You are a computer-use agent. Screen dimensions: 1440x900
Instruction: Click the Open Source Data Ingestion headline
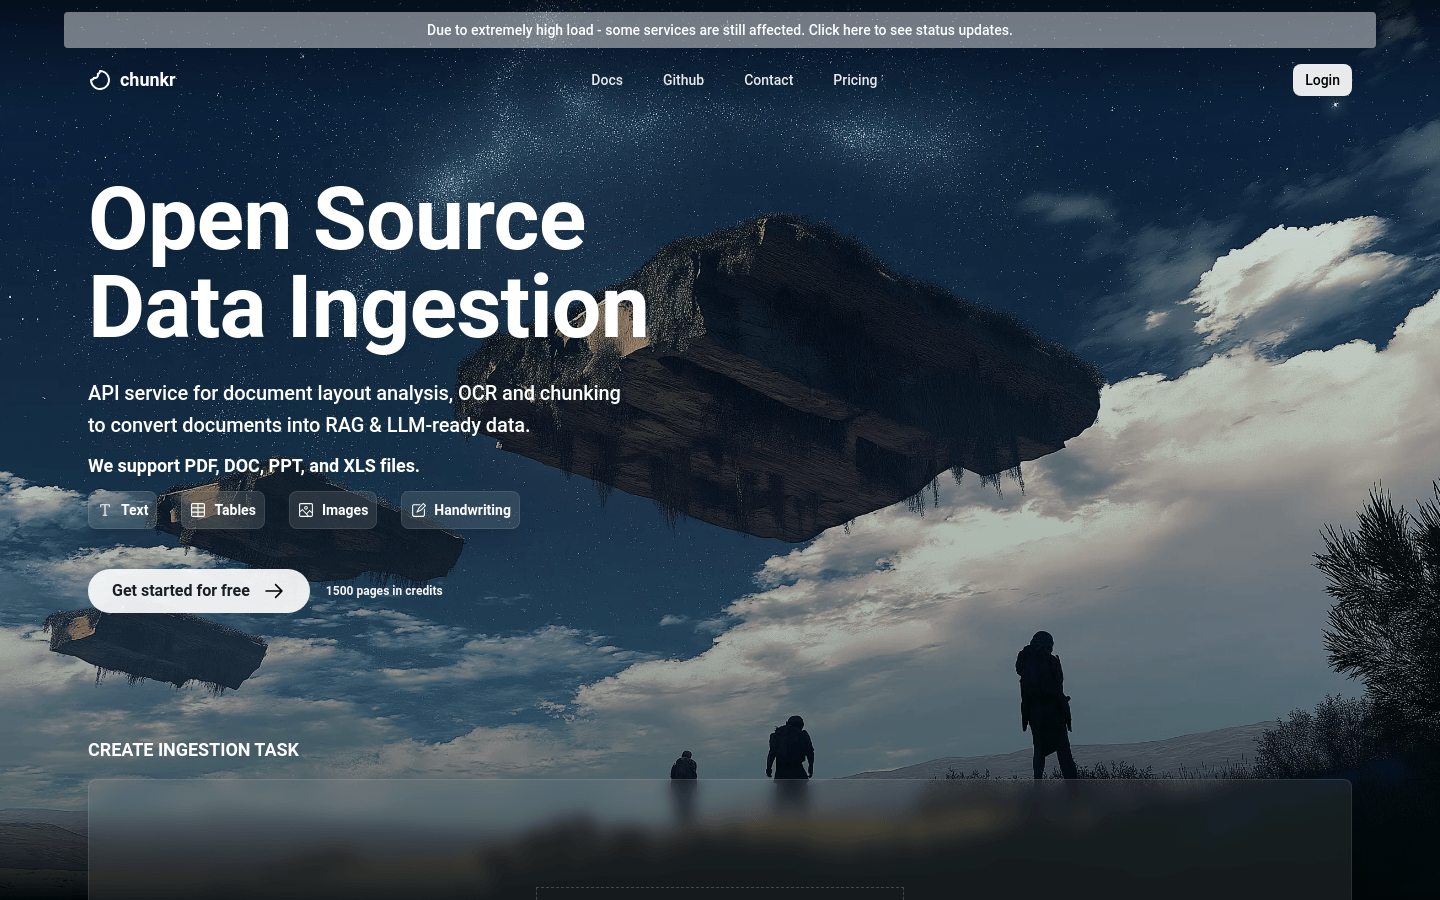pos(368,263)
